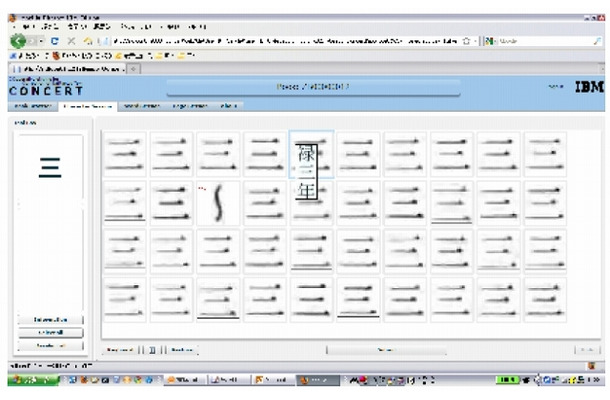Click the CONCERT logo
Viewport: 610px width, 400px height.
[46, 87]
